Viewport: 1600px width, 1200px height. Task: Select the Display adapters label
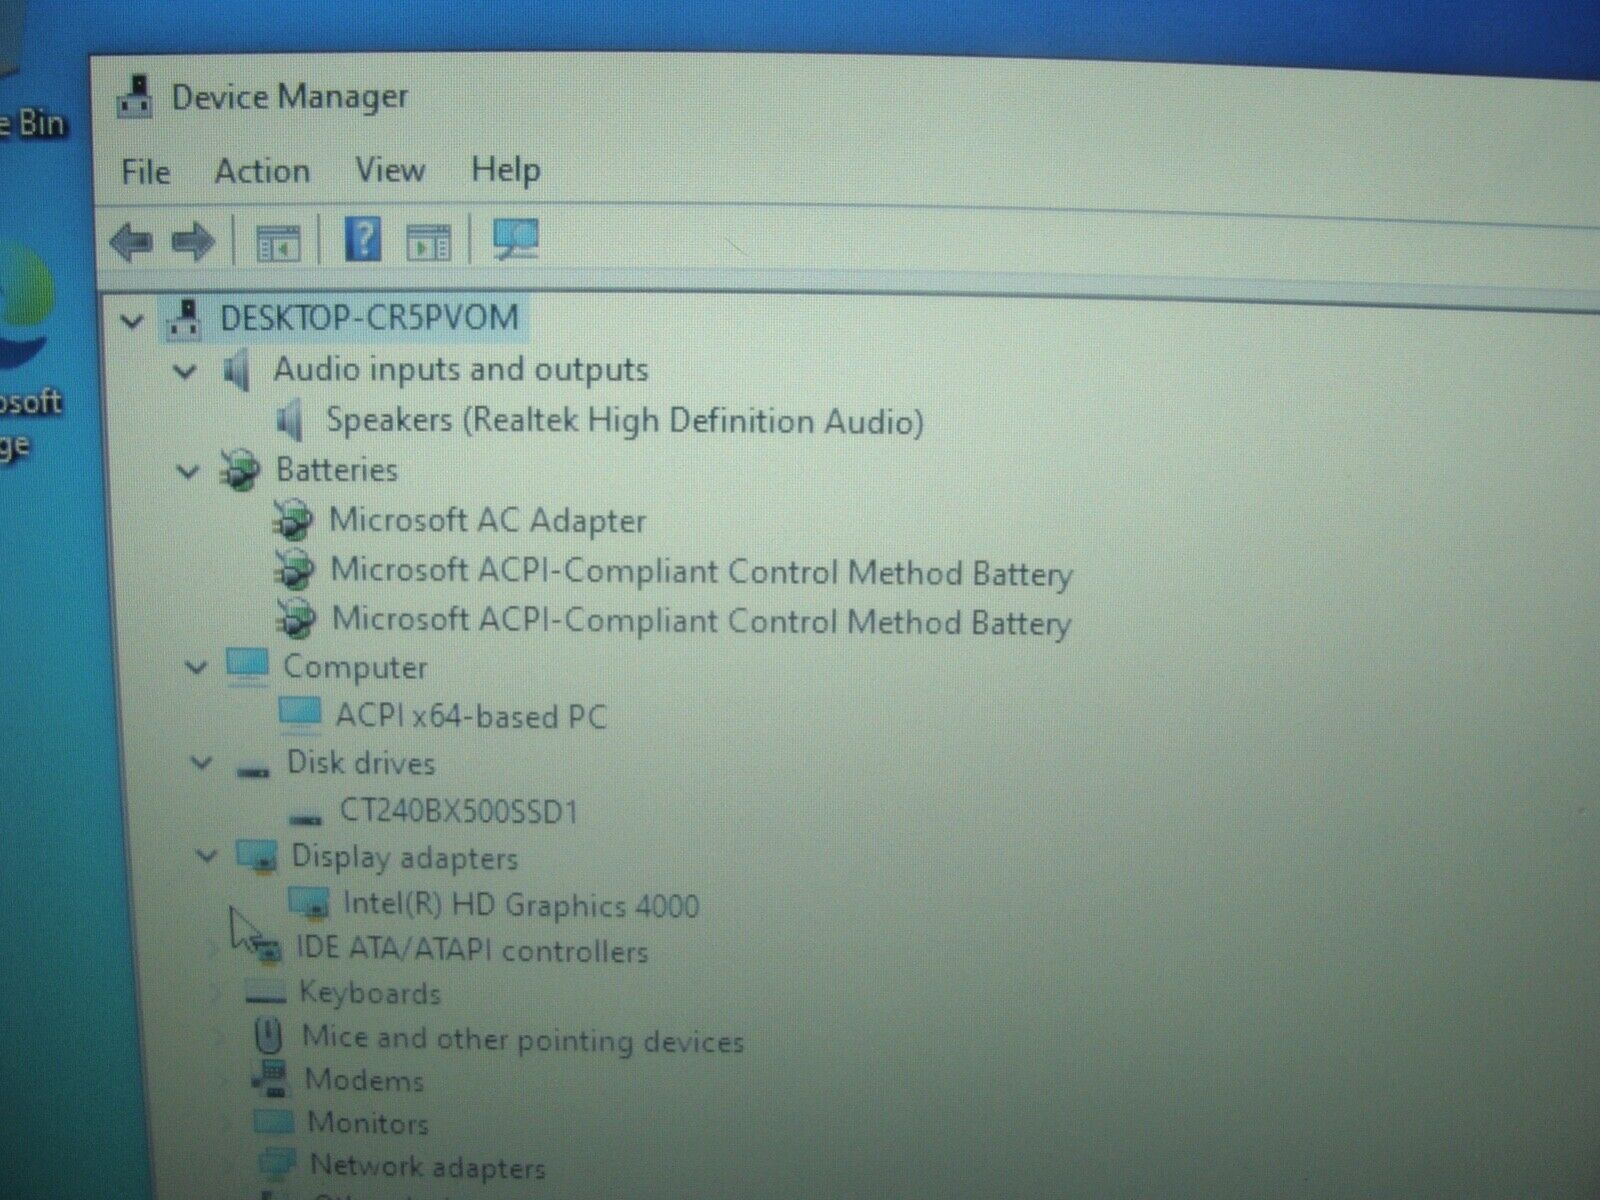point(404,858)
